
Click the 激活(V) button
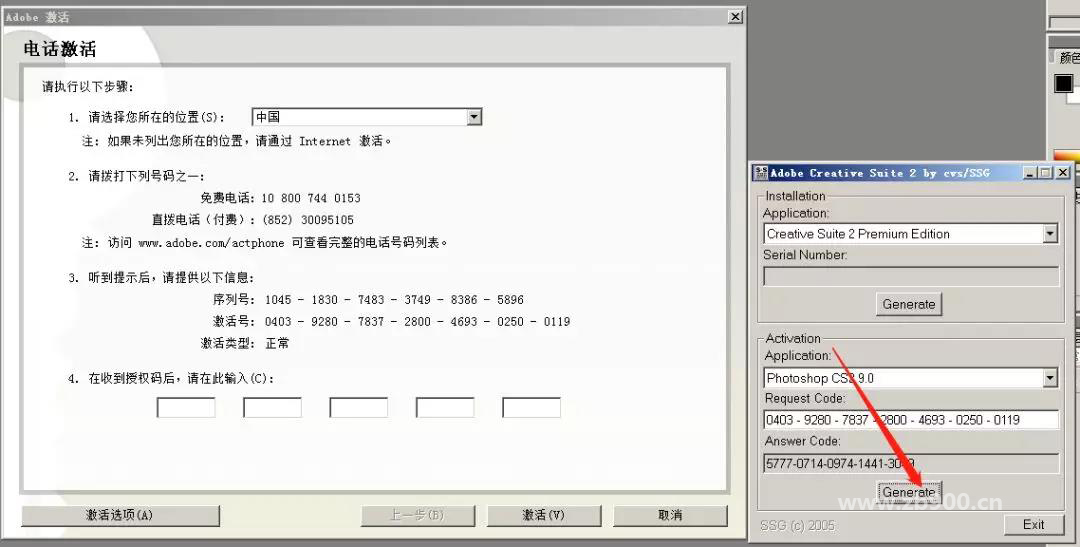544,515
